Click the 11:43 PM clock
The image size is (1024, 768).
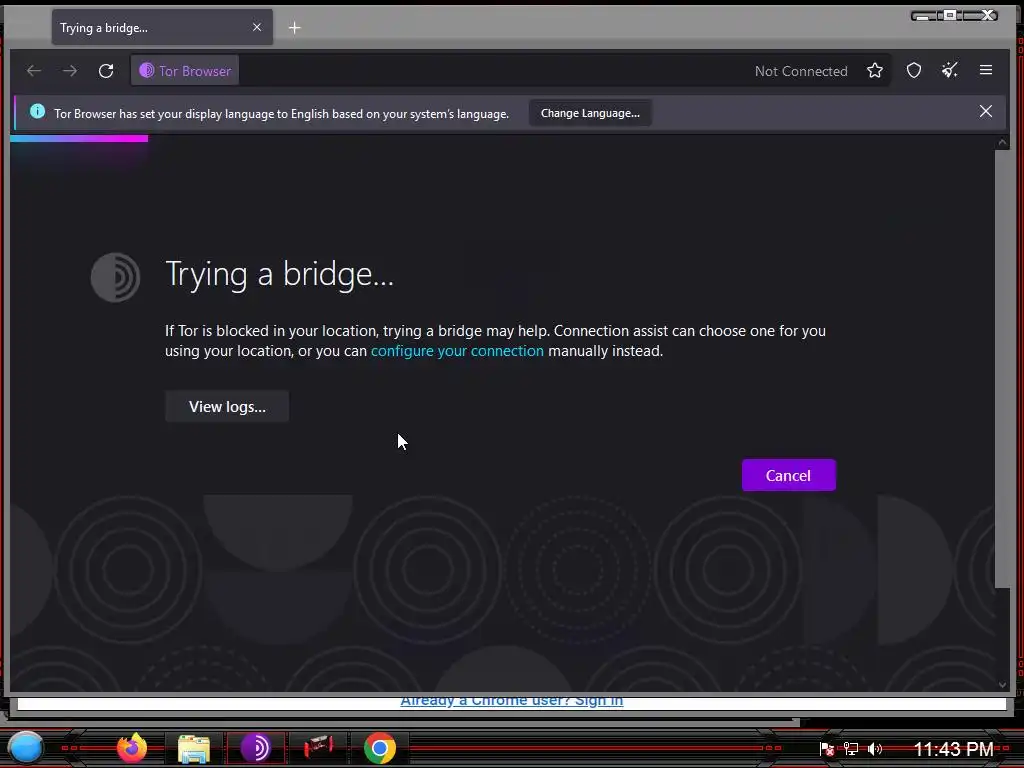[953, 749]
